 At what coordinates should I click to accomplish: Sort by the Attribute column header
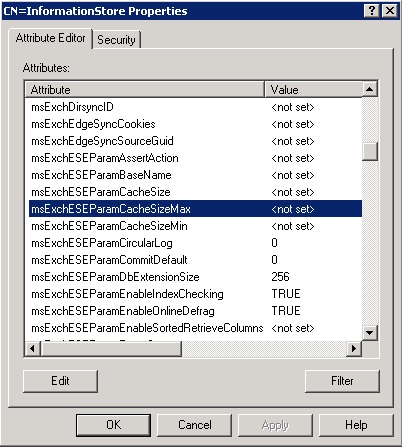[145, 89]
